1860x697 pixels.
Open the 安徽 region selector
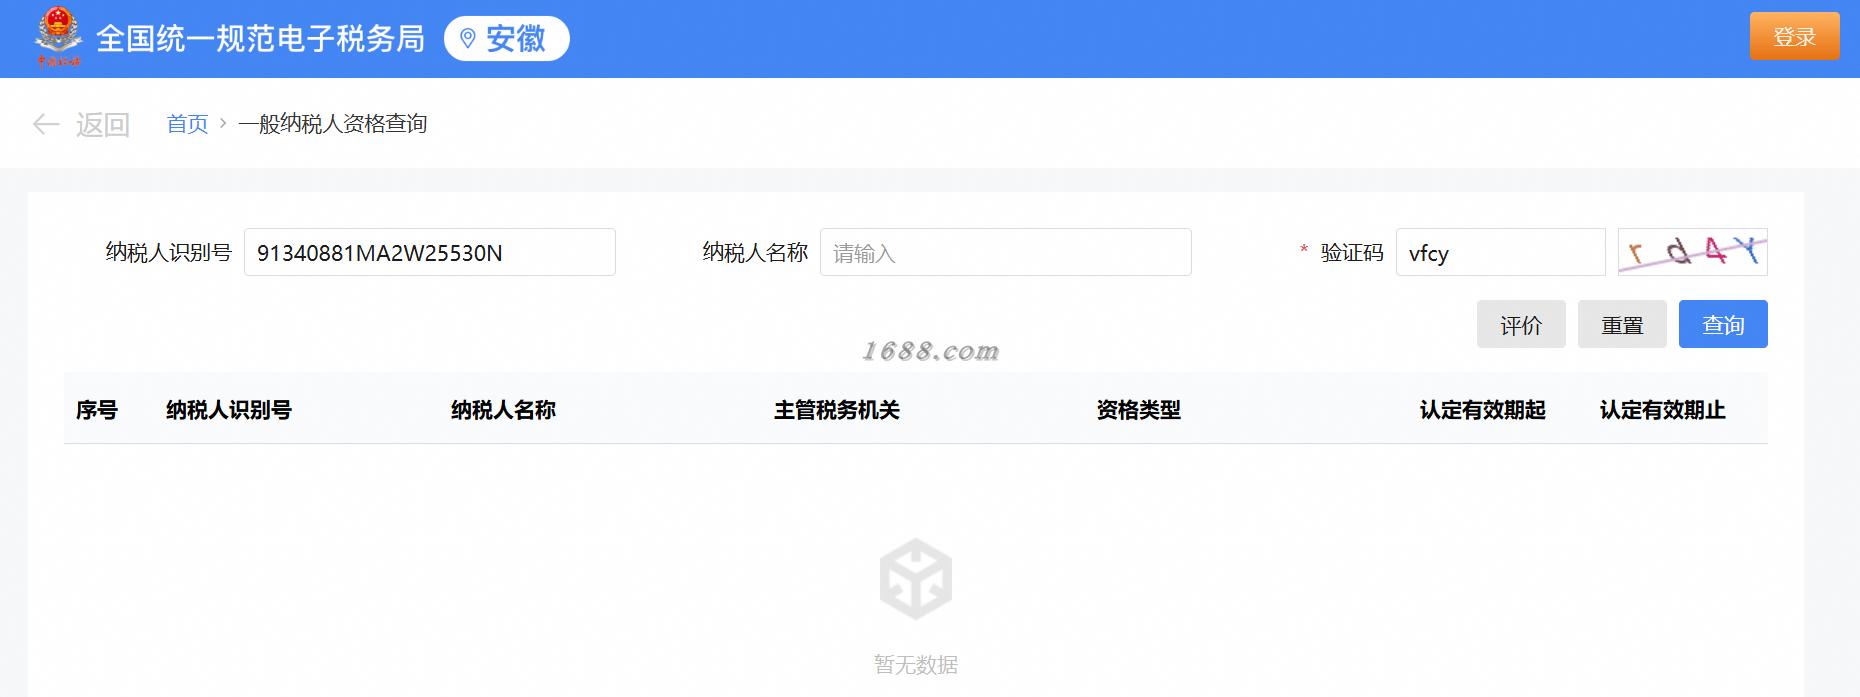click(x=507, y=39)
